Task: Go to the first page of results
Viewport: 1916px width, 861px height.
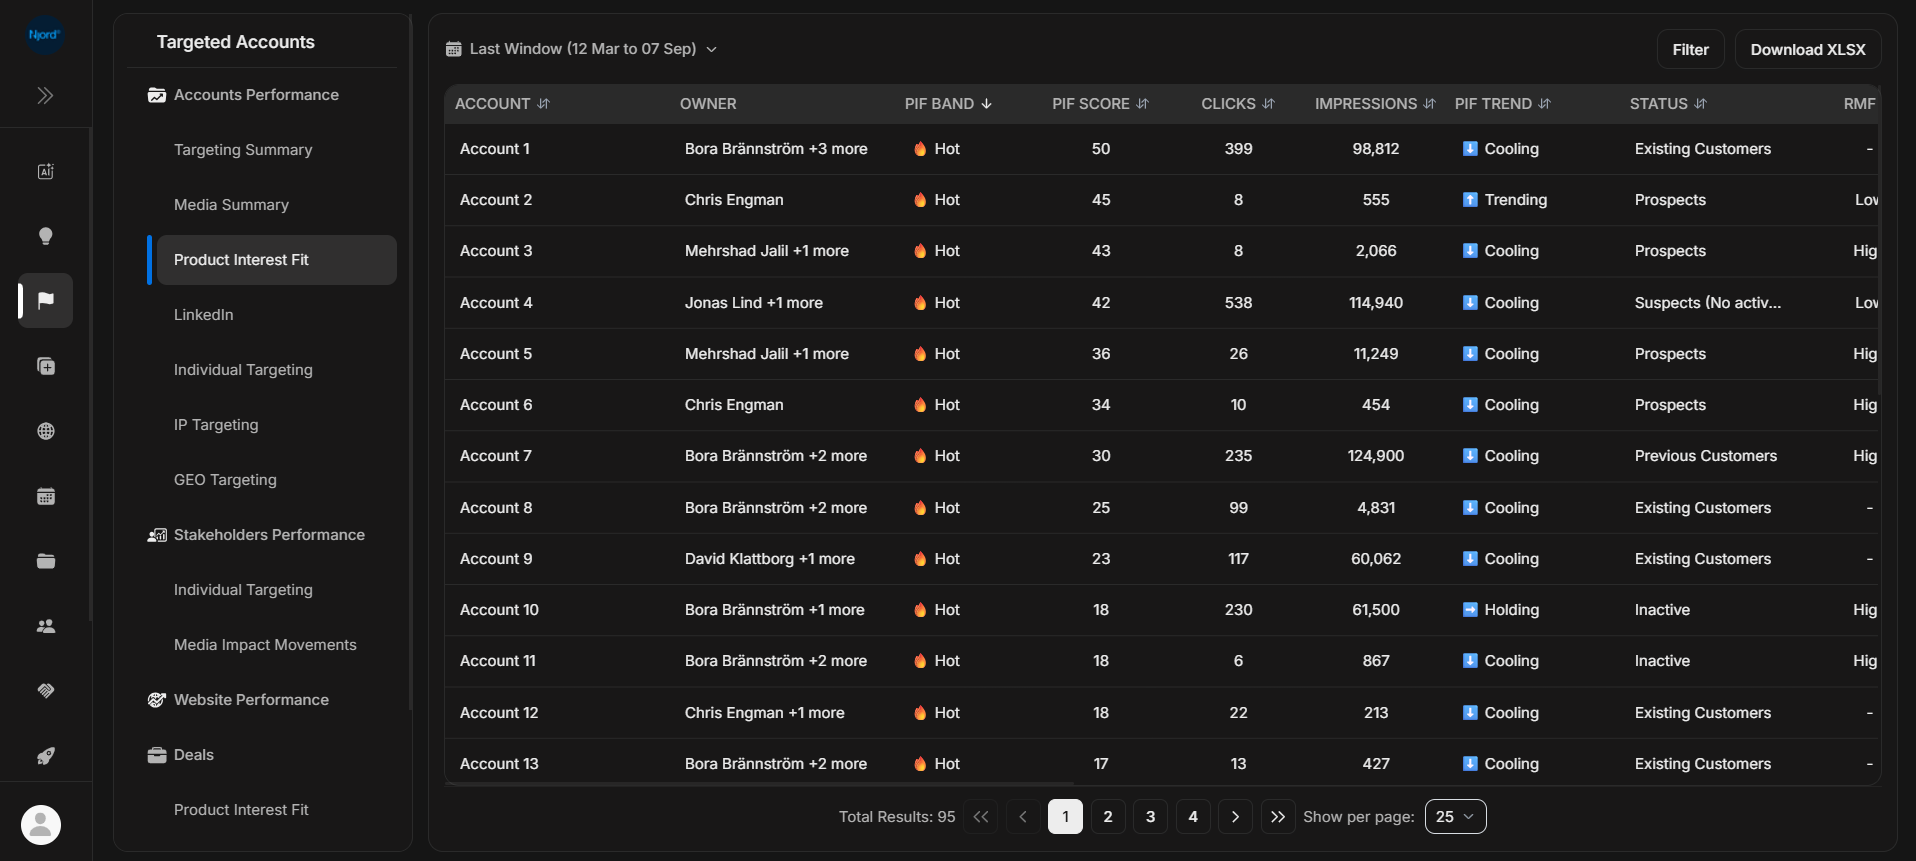Action: (980, 817)
